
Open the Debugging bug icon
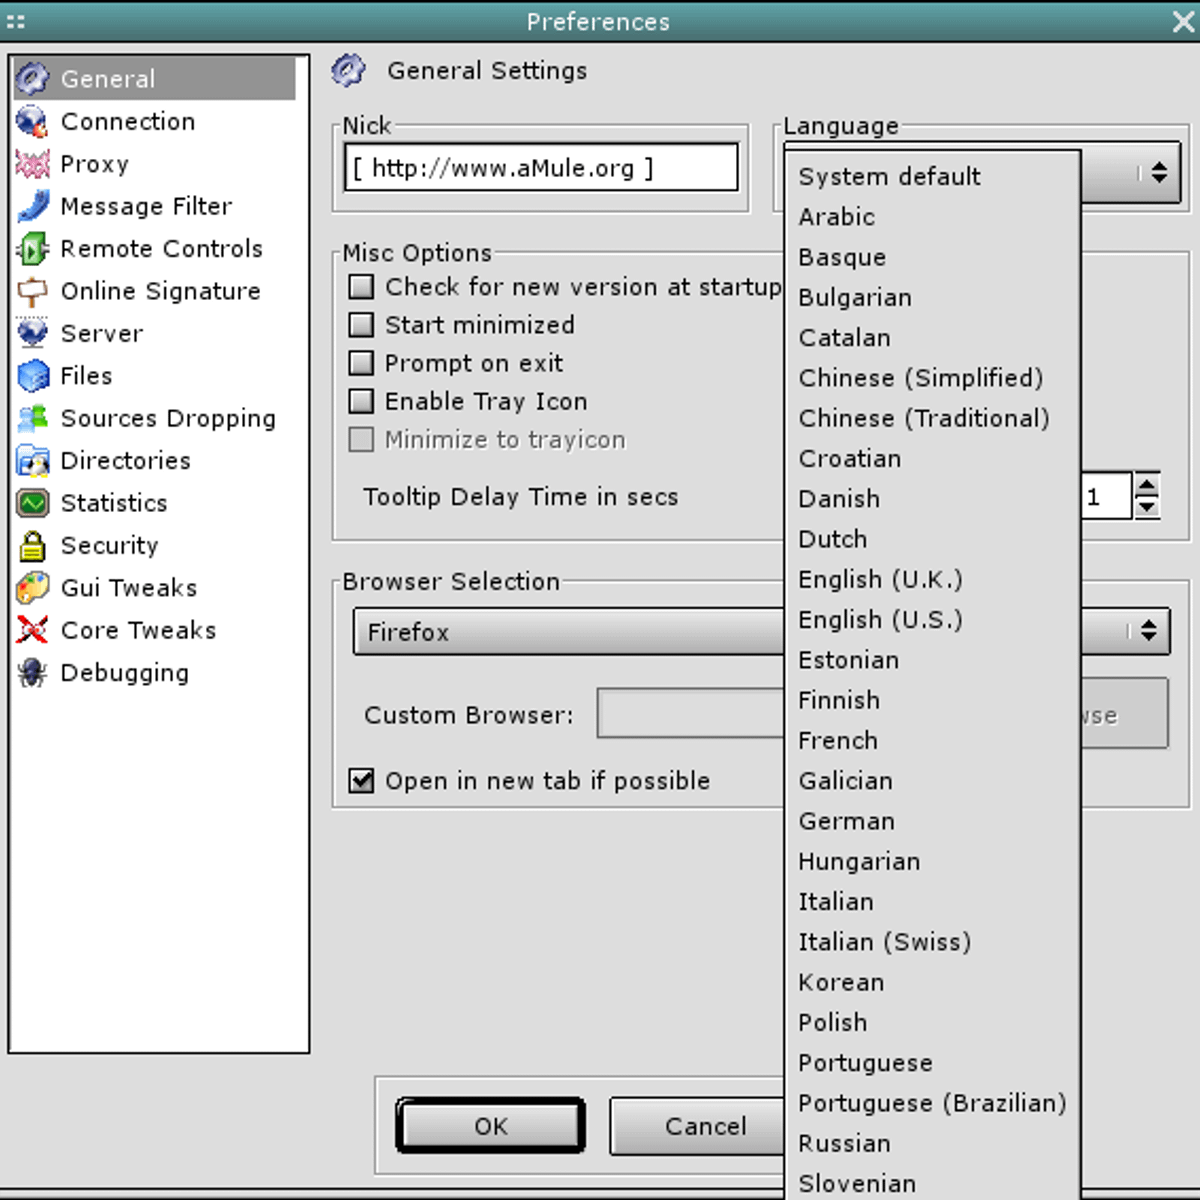[x=32, y=673]
